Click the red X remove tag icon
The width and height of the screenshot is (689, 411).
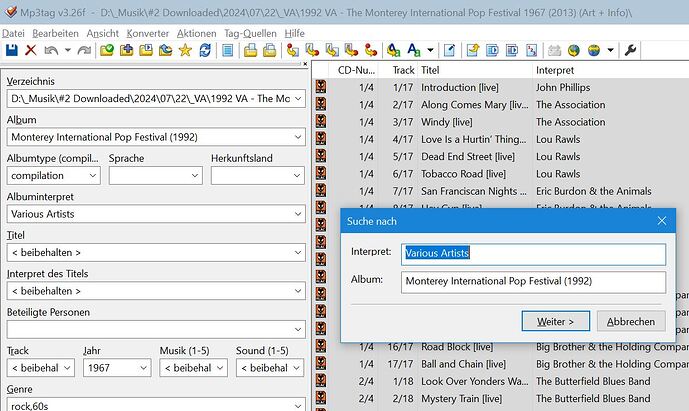(x=31, y=50)
